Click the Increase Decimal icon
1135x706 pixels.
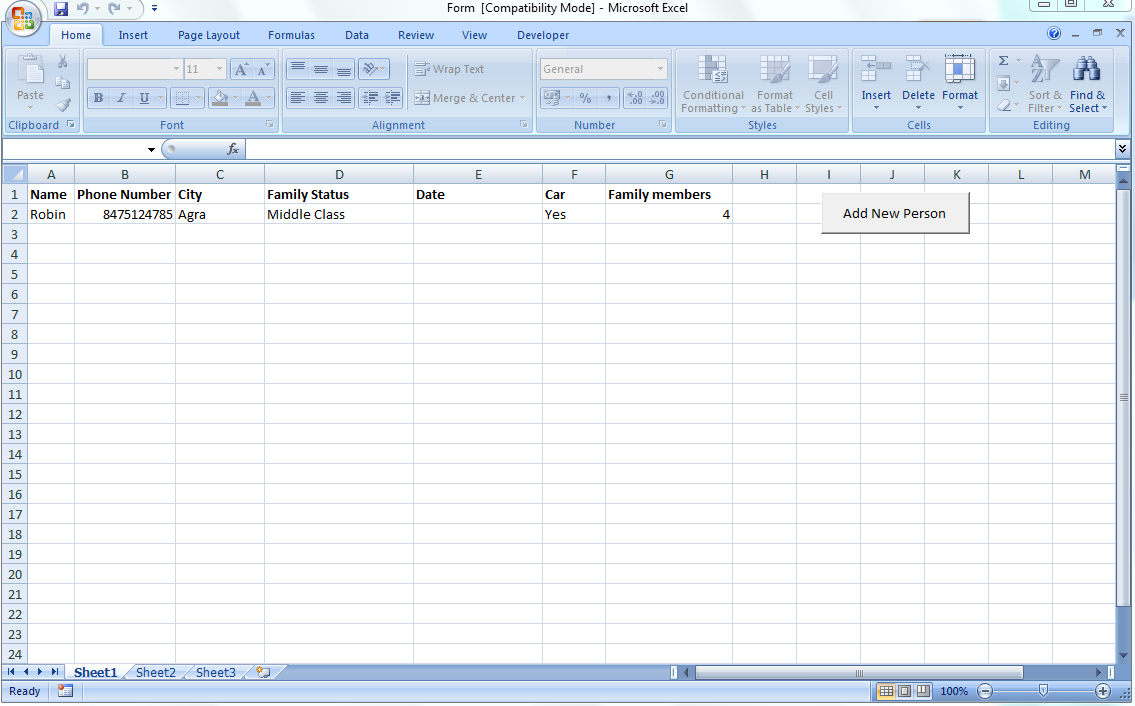[637, 98]
